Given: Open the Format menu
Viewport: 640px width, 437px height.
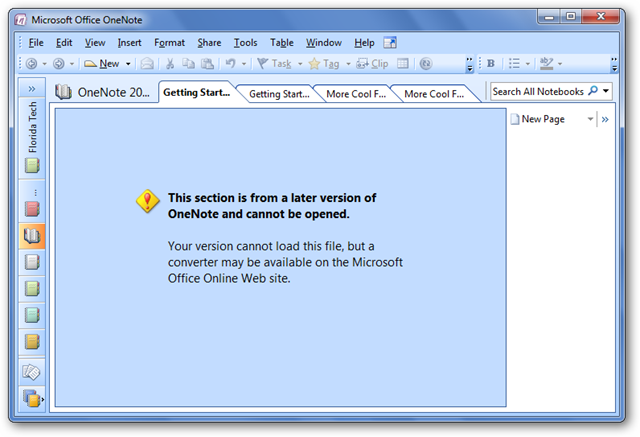Looking at the screenshot, I should [169, 43].
